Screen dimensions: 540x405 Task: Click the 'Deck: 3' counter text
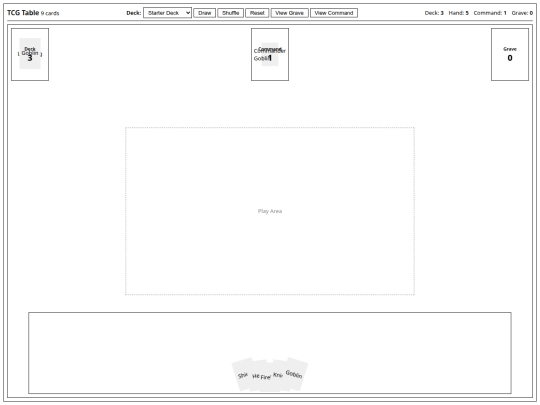point(434,13)
